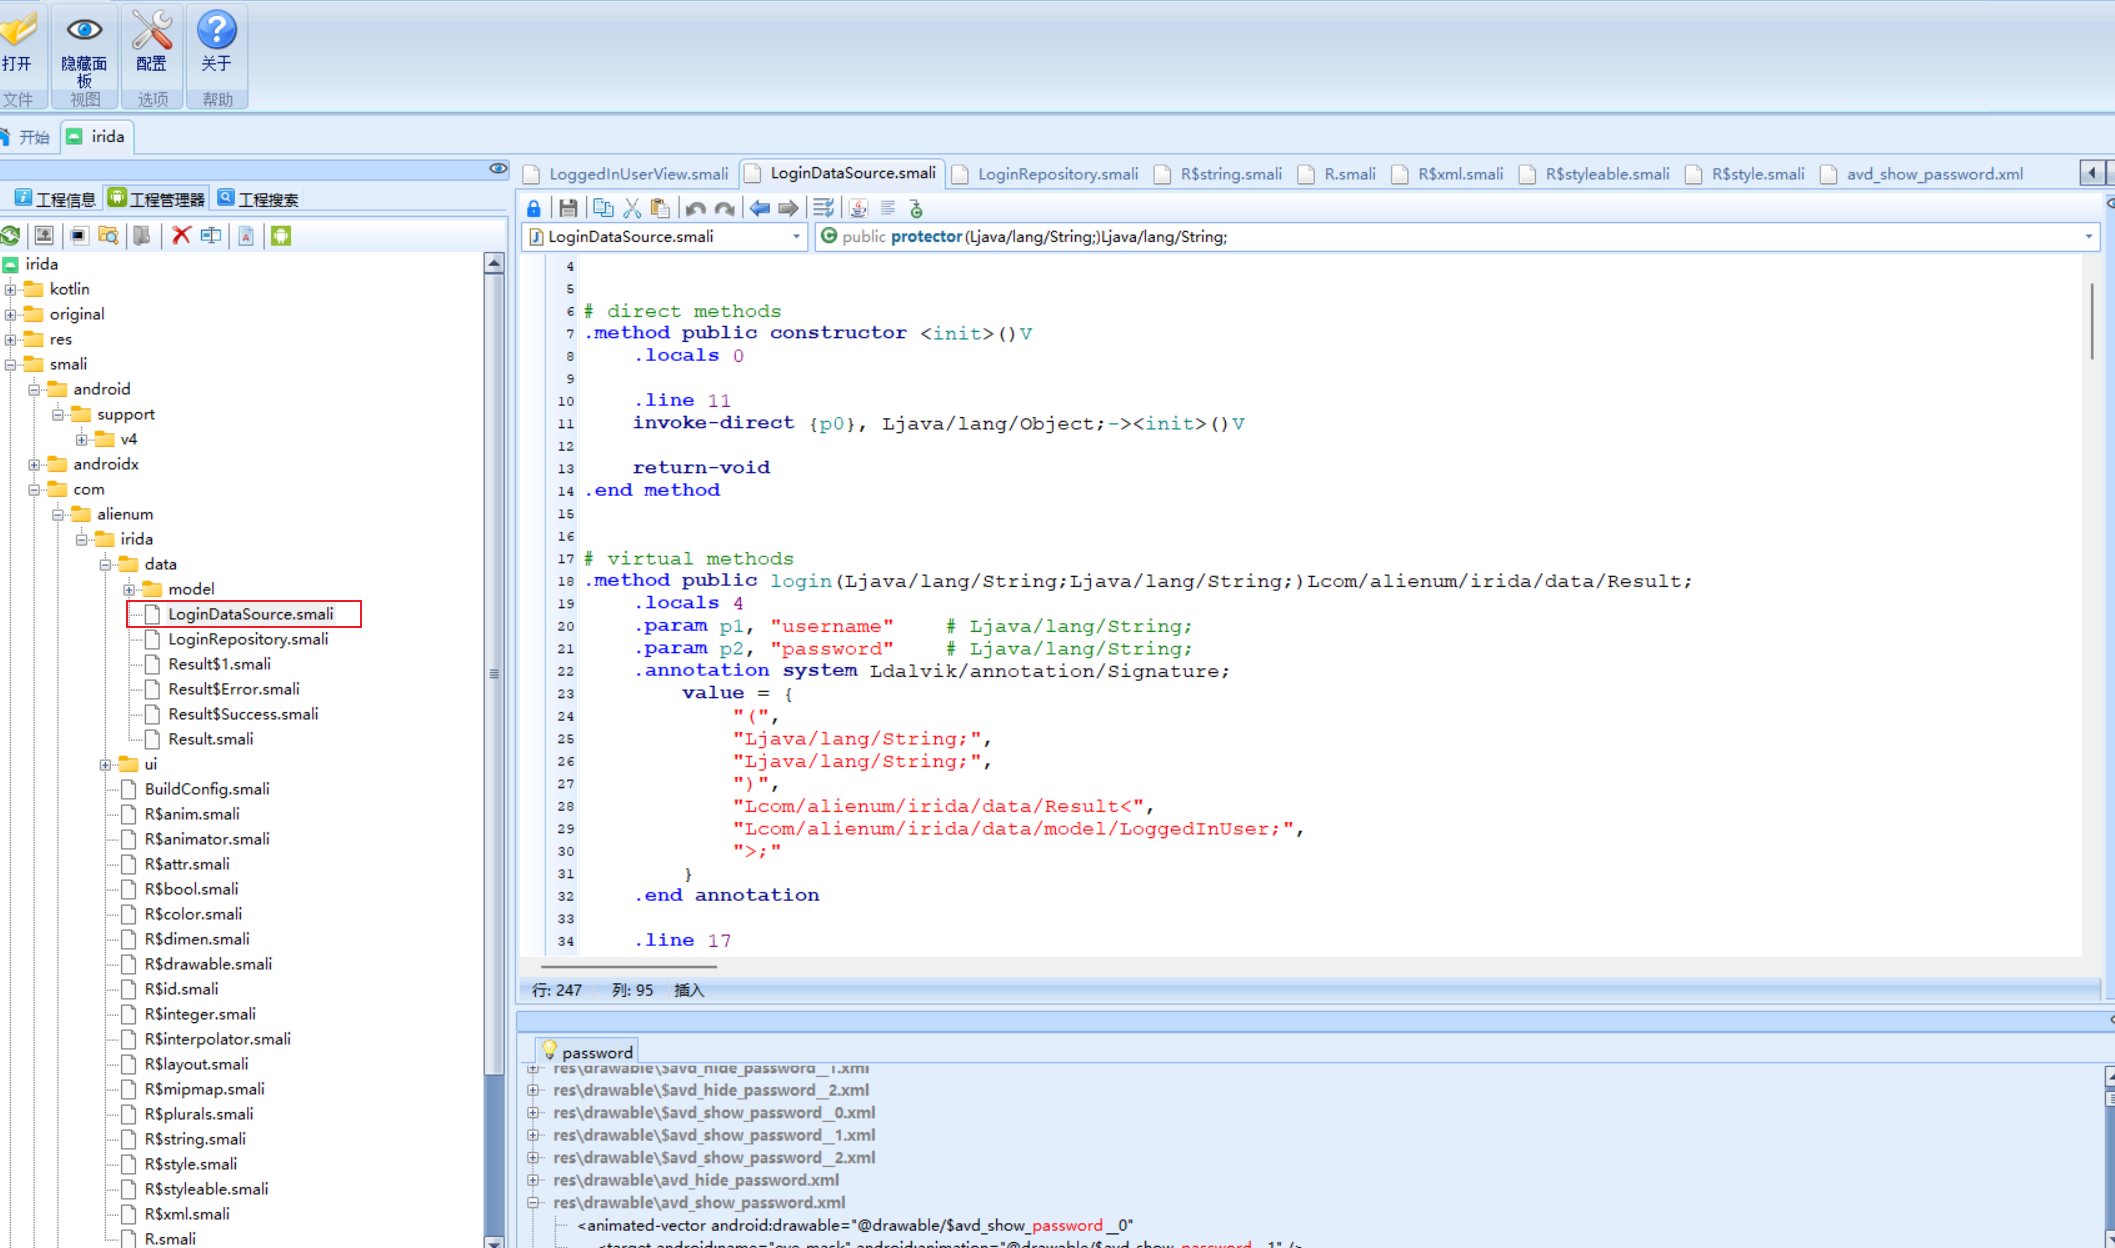This screenshot has height=1248, width=2115.
Task: Select R$drawable.smali in project tree
Action: (208, 964)
